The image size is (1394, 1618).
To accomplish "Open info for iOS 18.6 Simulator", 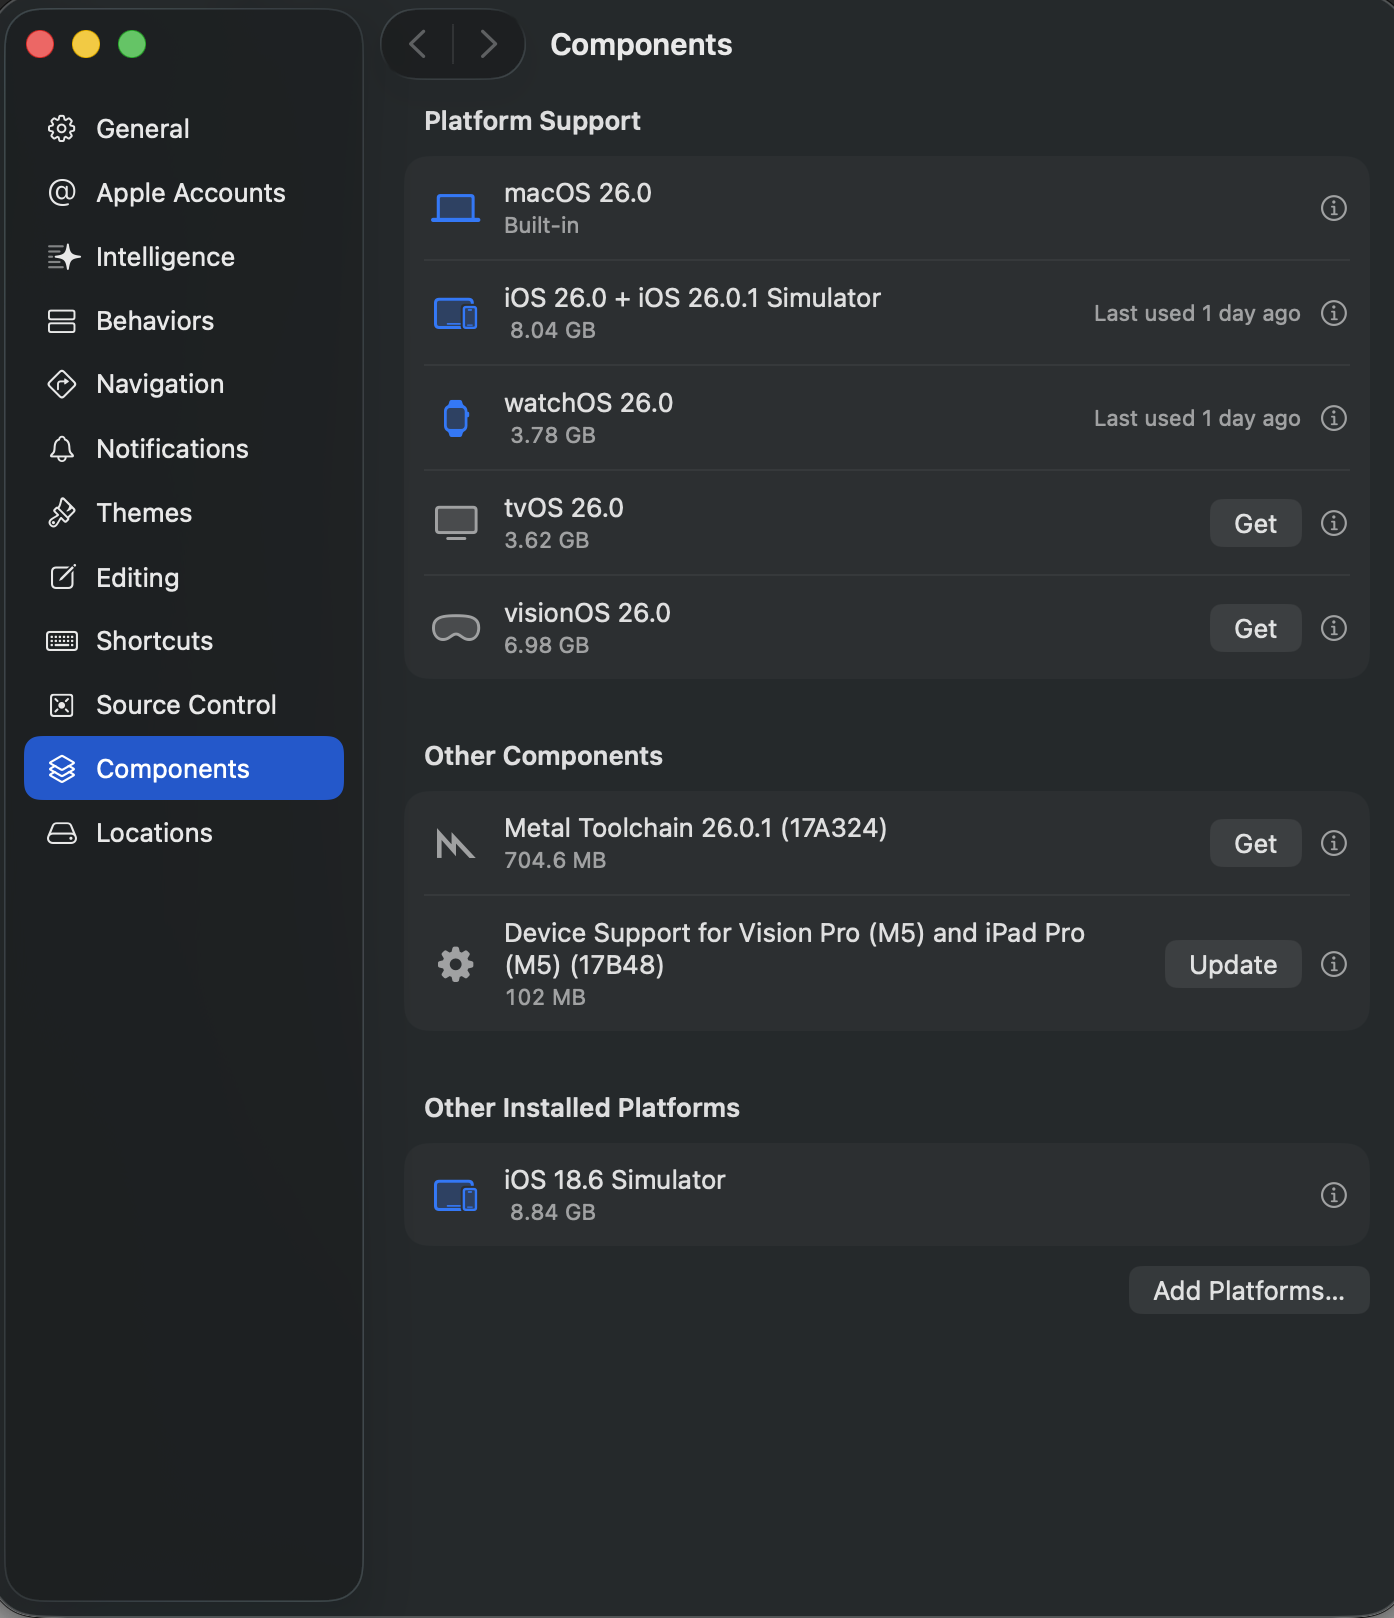I will tap(1333, 1195).
